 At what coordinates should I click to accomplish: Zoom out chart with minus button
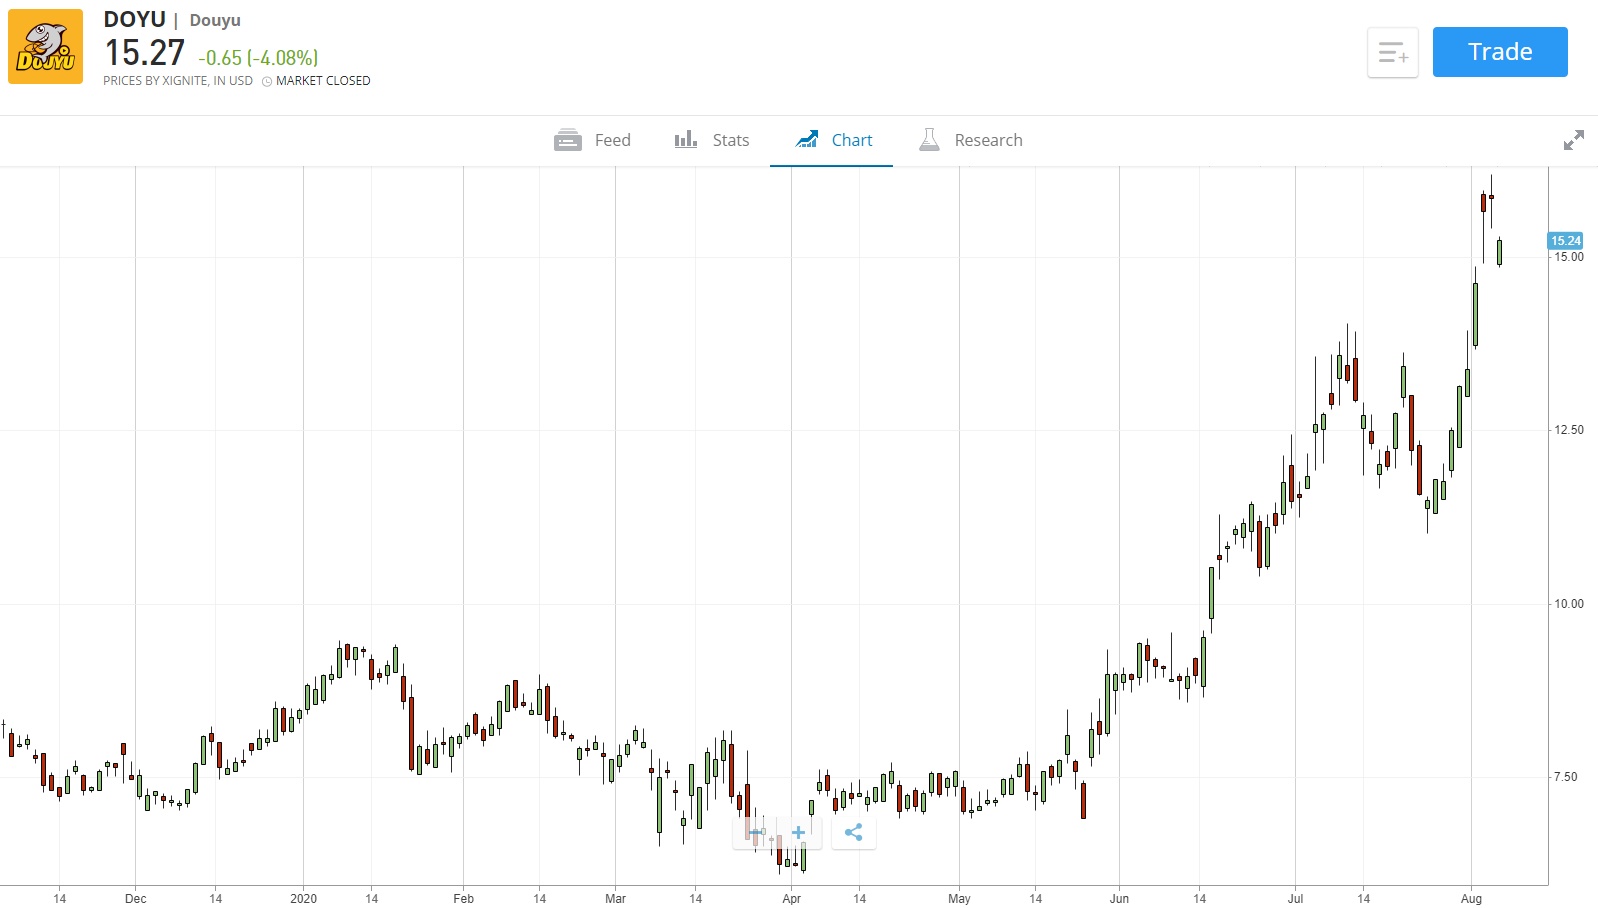click(x=757, y=832)
